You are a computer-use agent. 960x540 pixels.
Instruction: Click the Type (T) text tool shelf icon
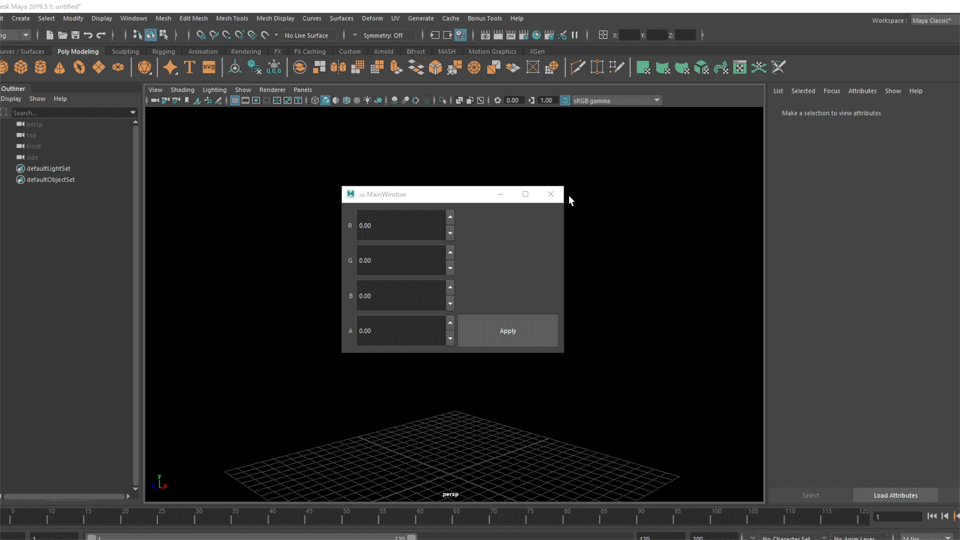pos(189,67)
